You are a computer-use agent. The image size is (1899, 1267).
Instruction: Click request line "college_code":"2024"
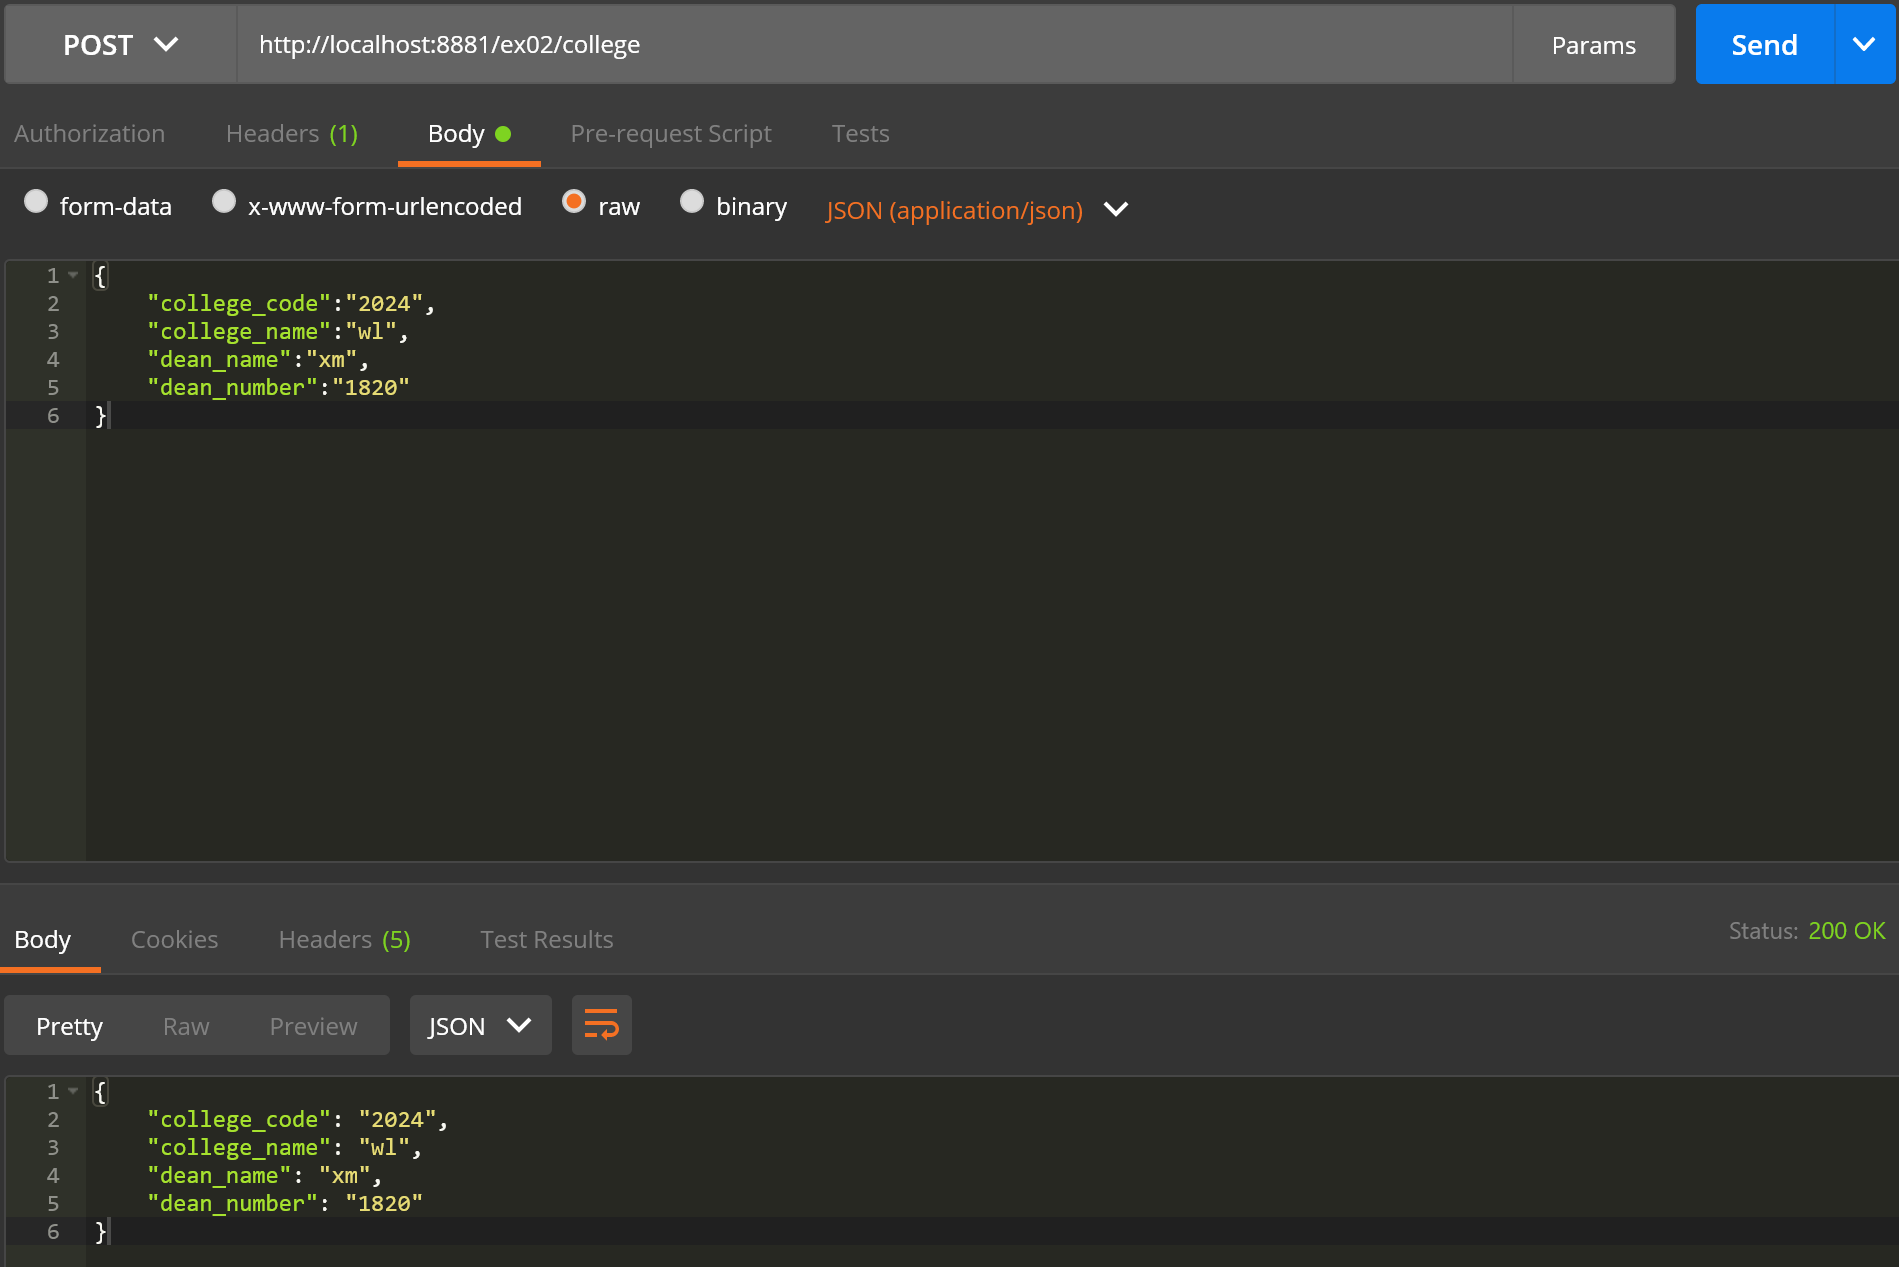click(x=291, y=303)
